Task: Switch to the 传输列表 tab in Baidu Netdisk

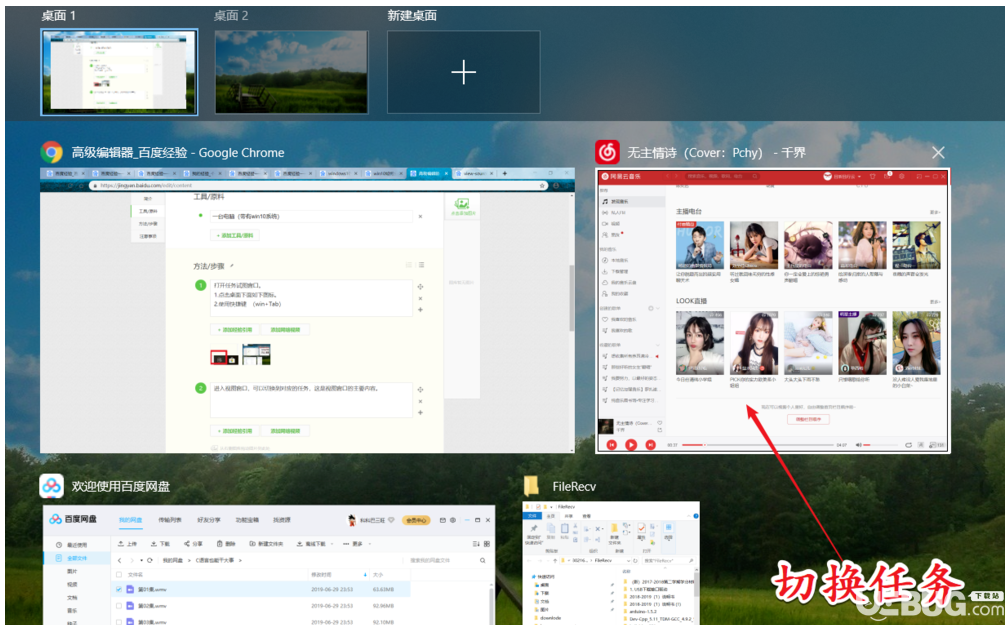Action: pos(170,520)
